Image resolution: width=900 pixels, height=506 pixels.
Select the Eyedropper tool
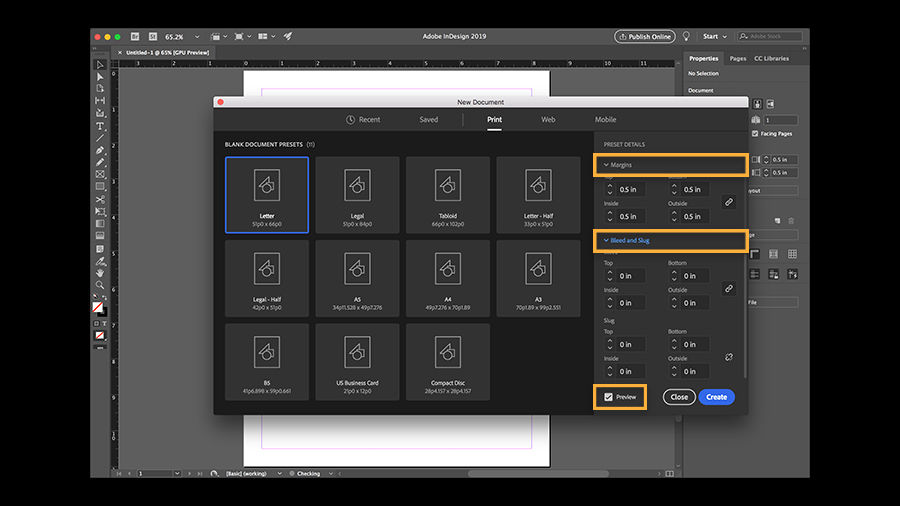[x=100, y=261]
